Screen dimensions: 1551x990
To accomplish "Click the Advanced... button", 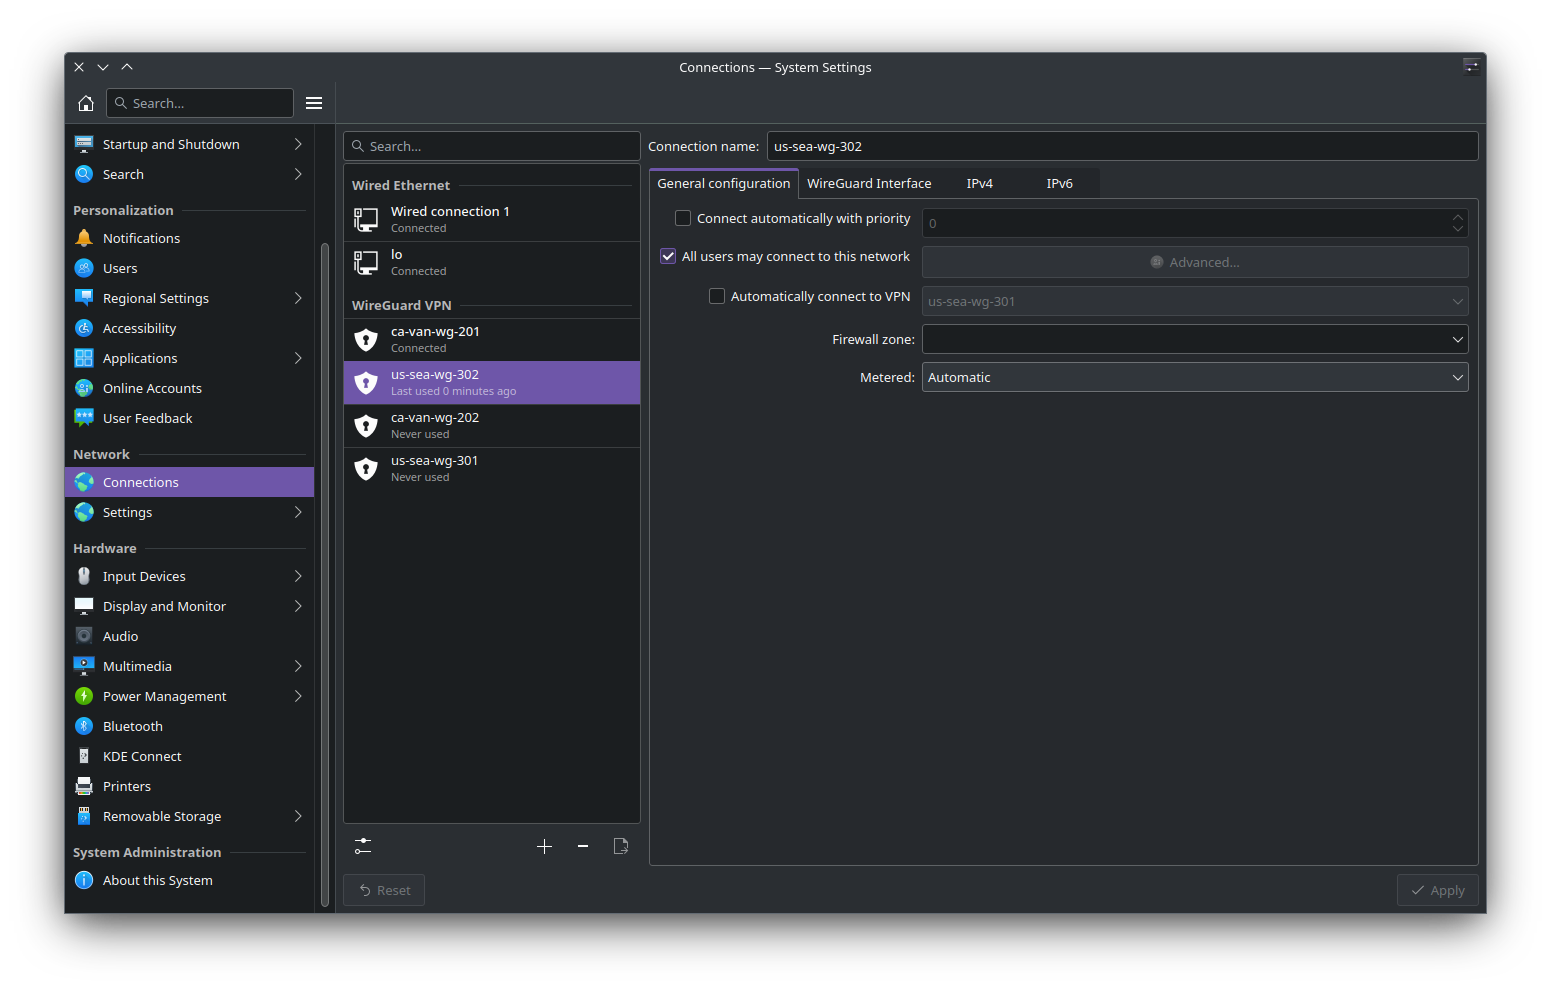I will 1195,262.
